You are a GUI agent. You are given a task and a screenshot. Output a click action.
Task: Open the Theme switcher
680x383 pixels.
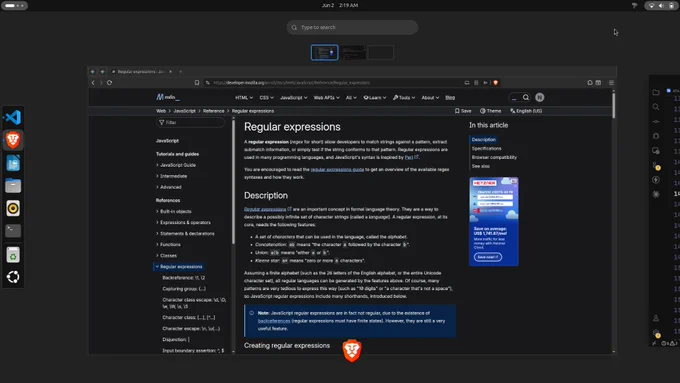coord(490,111)
